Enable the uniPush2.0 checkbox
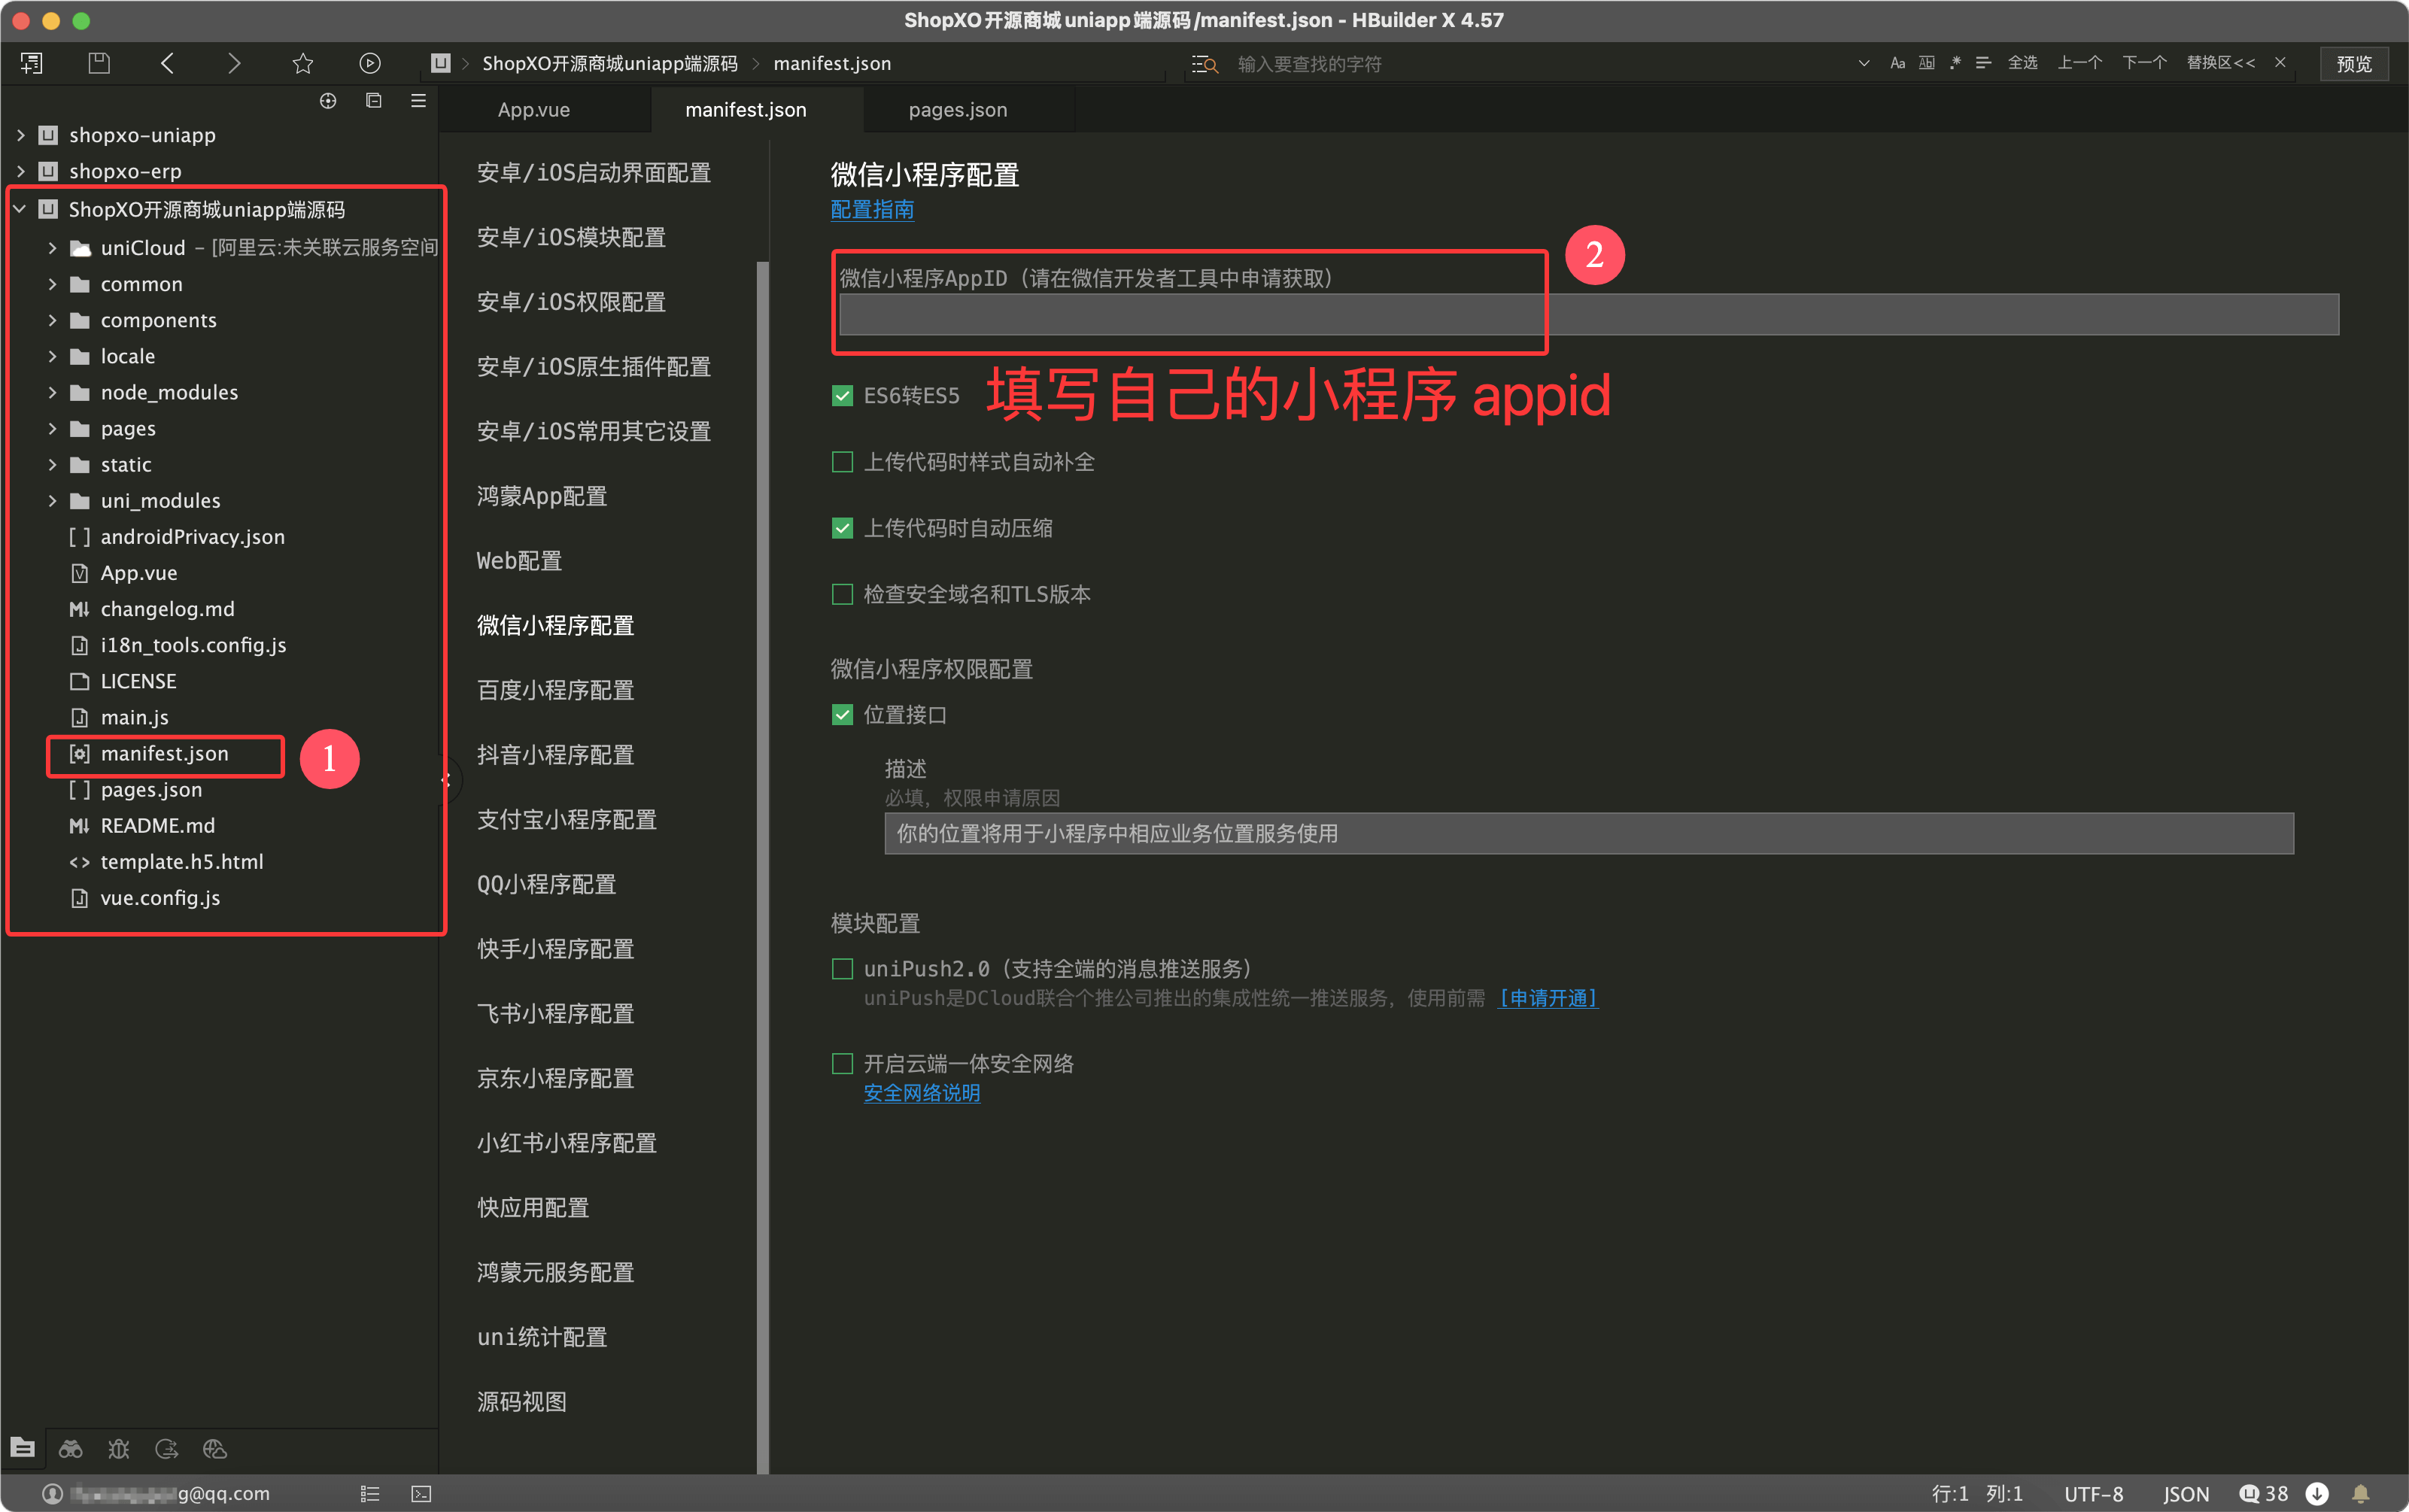The height and width of the screenshot is (1512, 2409). [x=842, y=968]
